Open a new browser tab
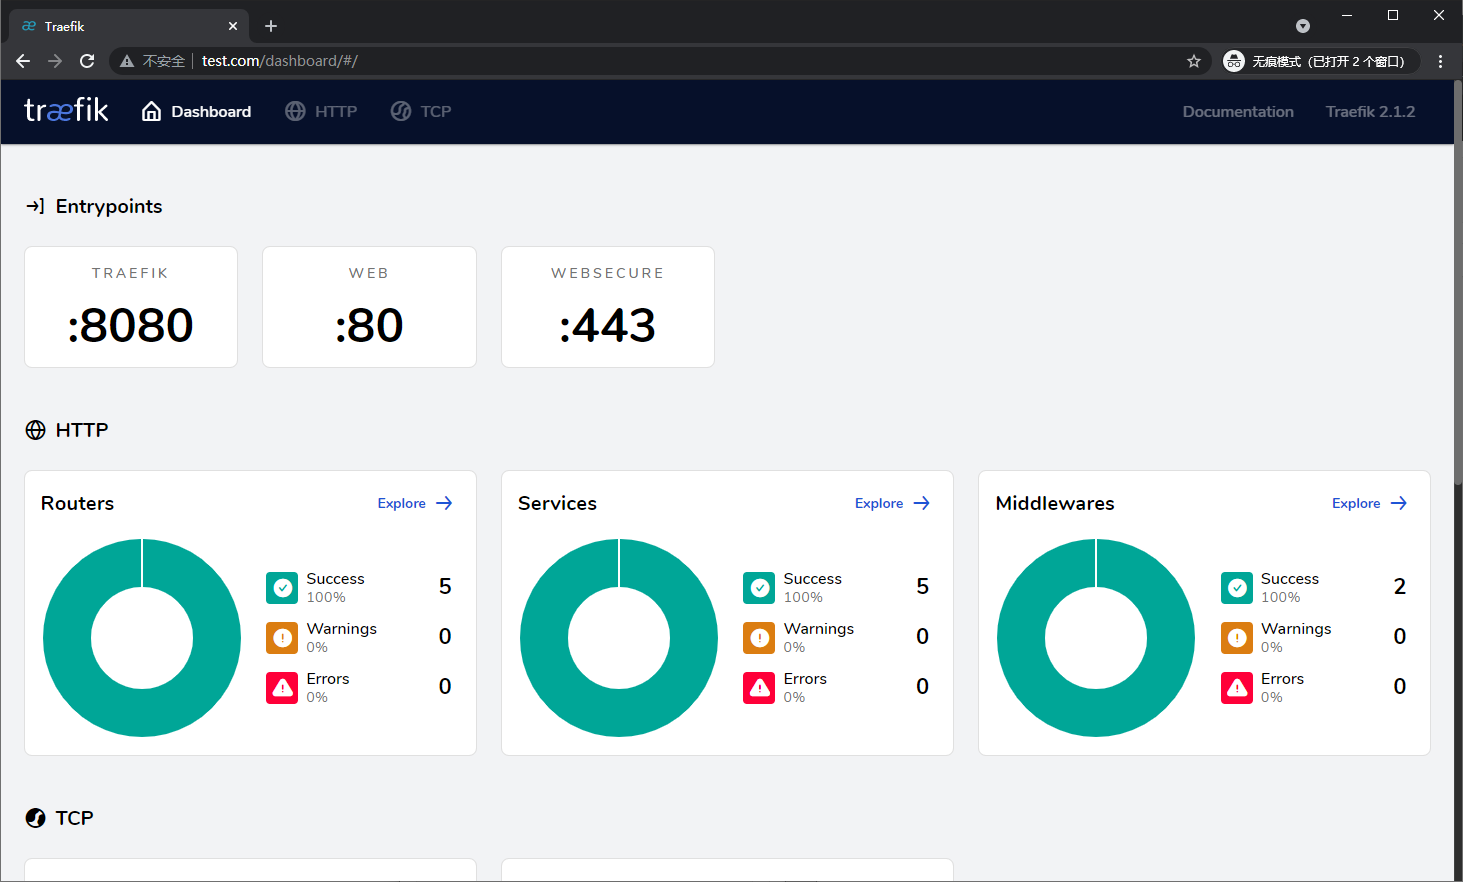Viewport: 1463px width, 882px height. pyautogui.click(x=271, y=26)
